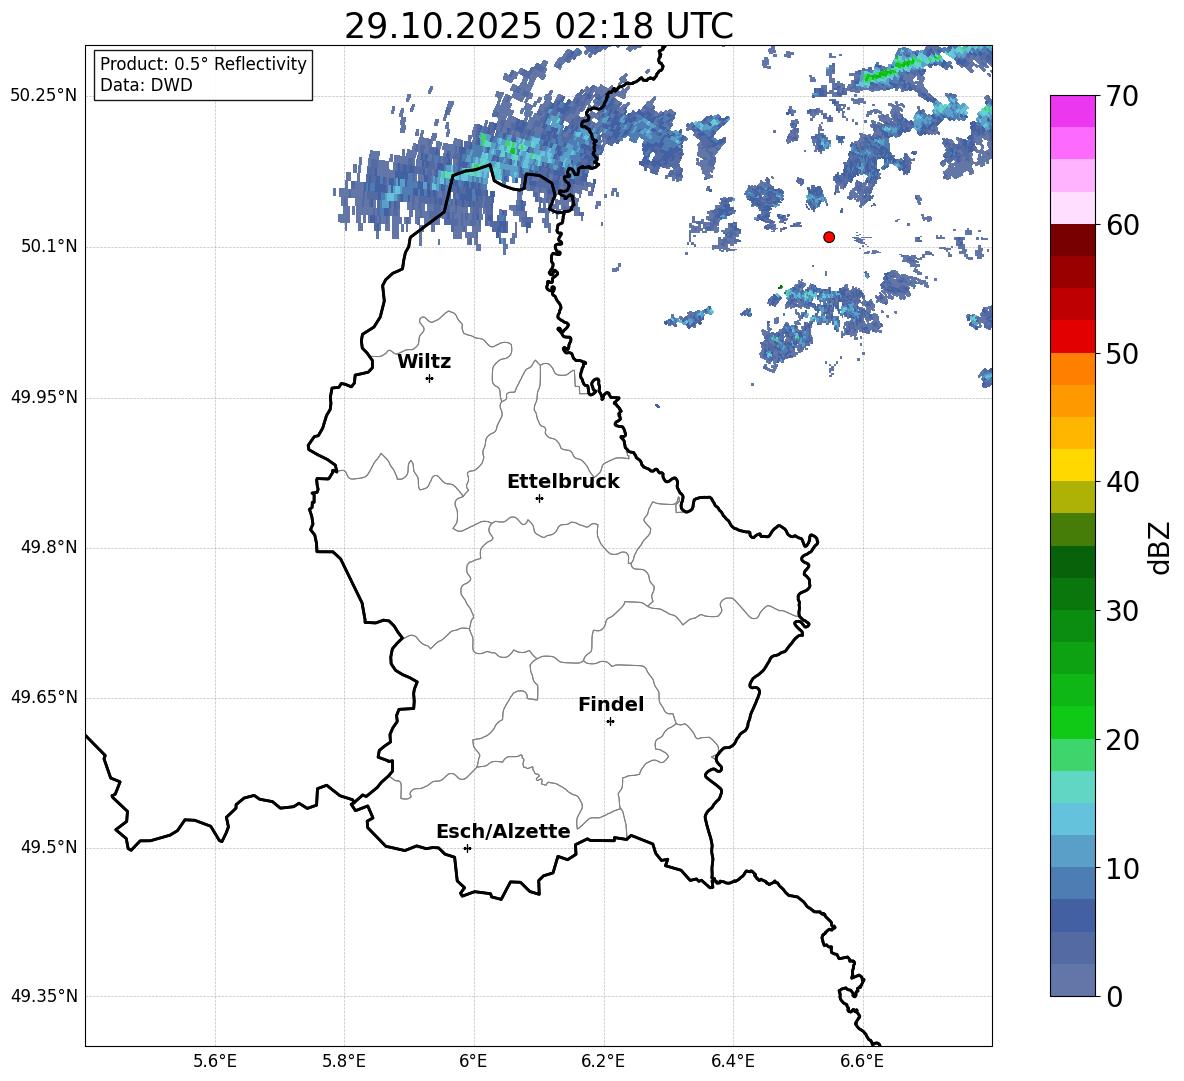
Task: Click the Esch/Alzette cross marker
Action: point(467,848)
